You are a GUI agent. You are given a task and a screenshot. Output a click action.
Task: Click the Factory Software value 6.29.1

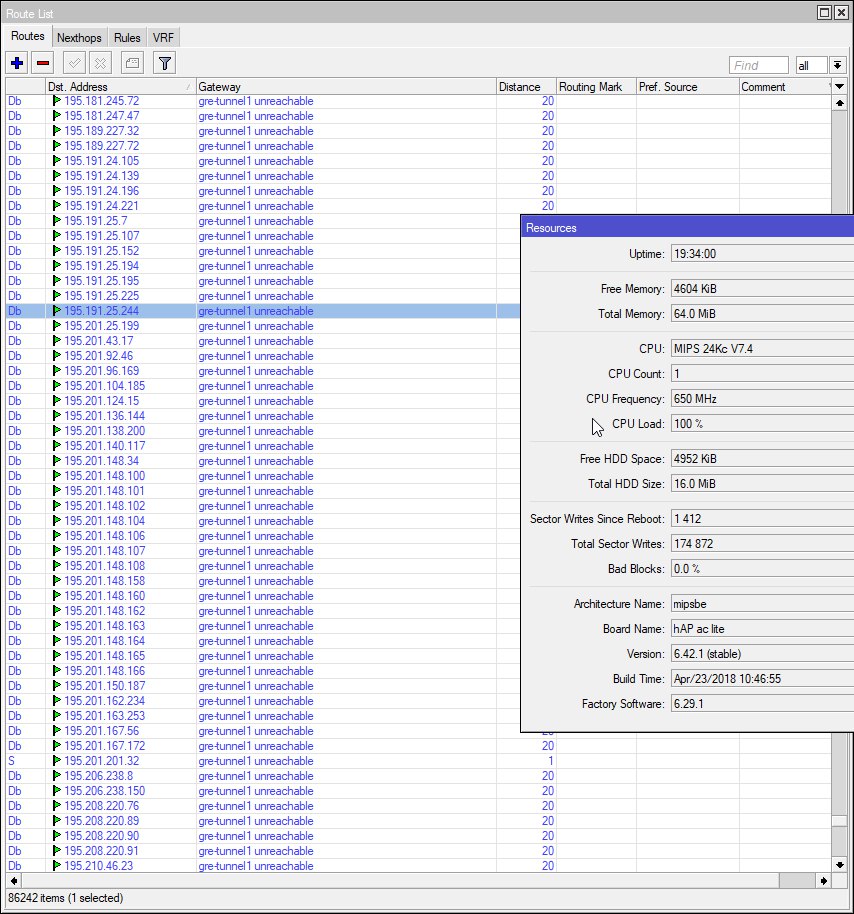[762, 704]
